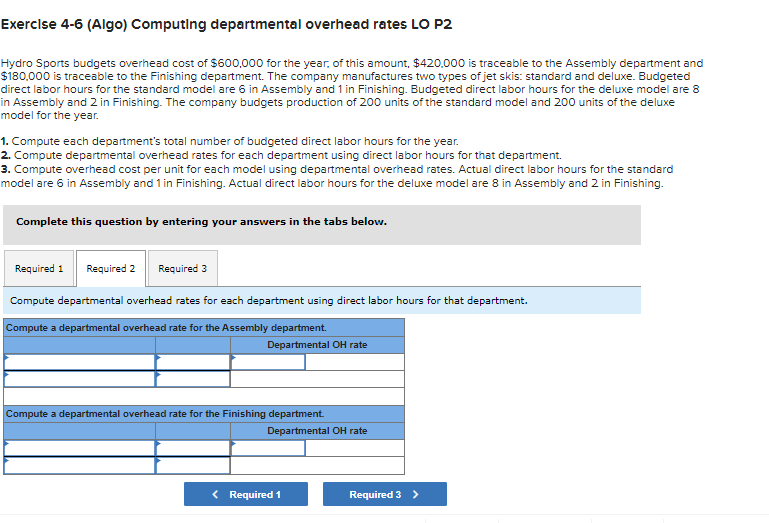Click the Assembly department table header text

tap(166, 328)
